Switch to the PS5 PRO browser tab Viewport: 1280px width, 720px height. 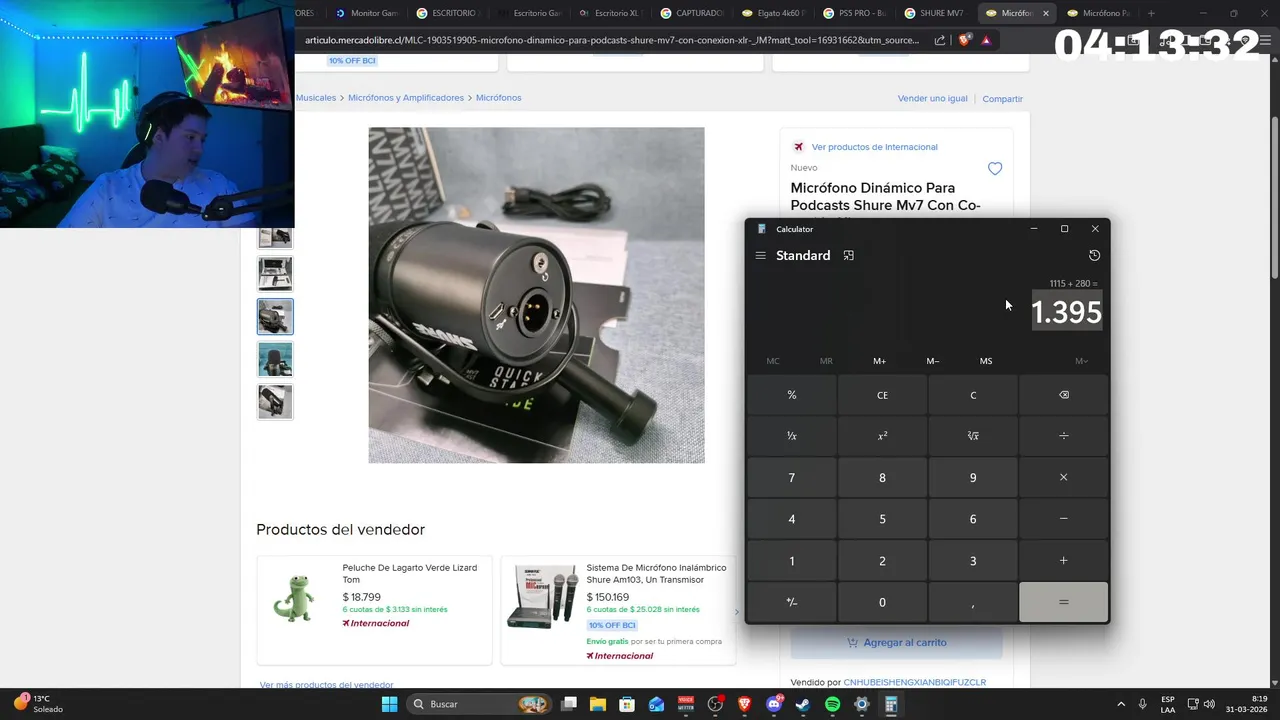[x=855, y=13]
